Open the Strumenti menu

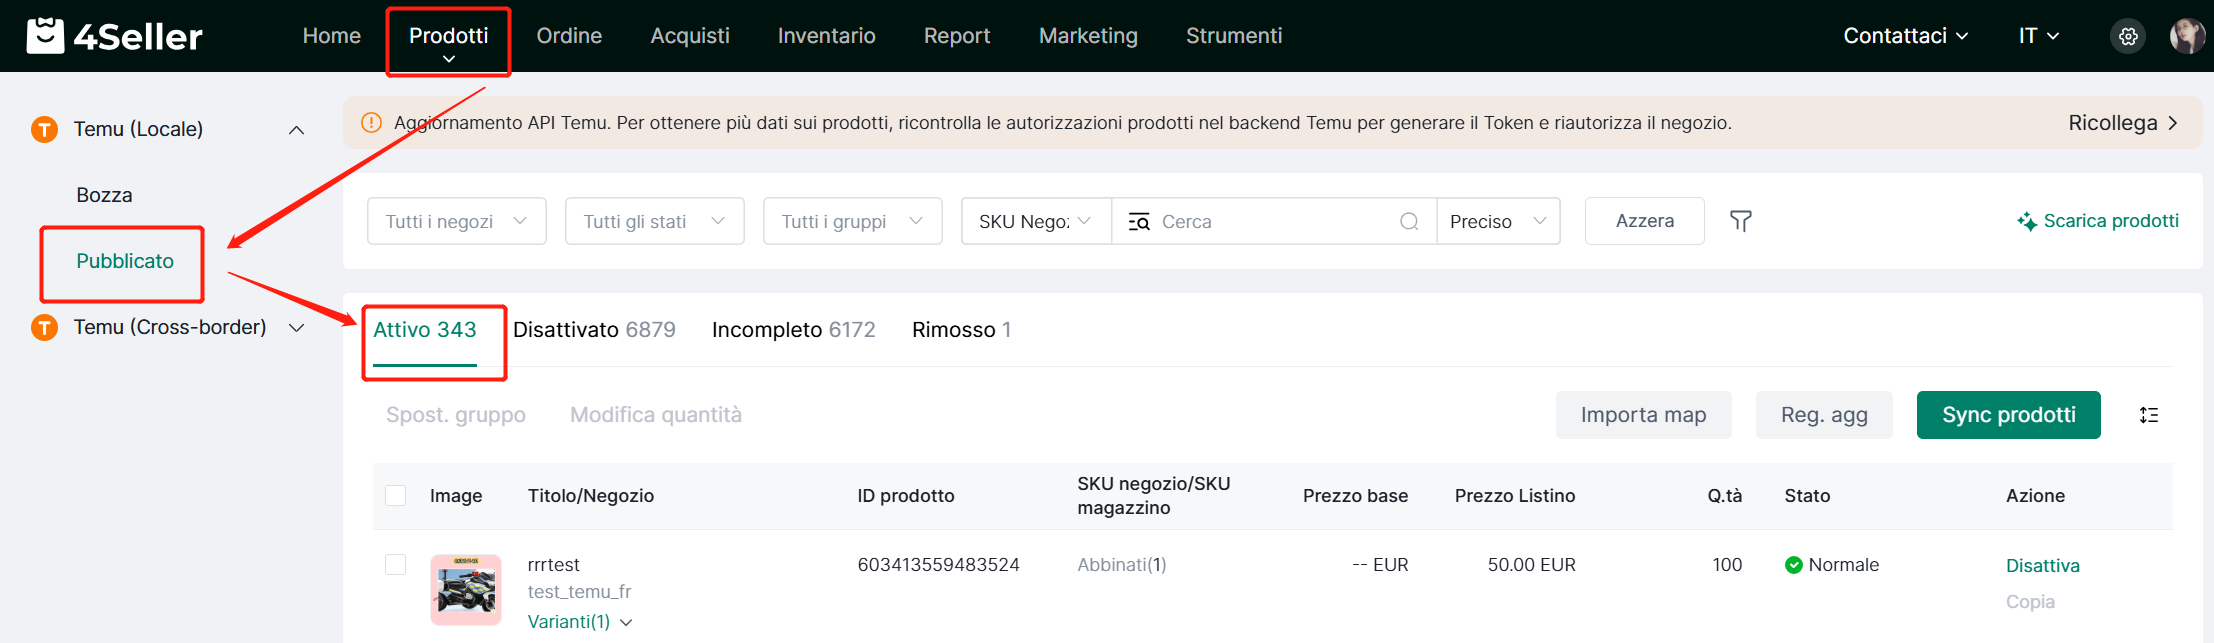pos(1234,36)
